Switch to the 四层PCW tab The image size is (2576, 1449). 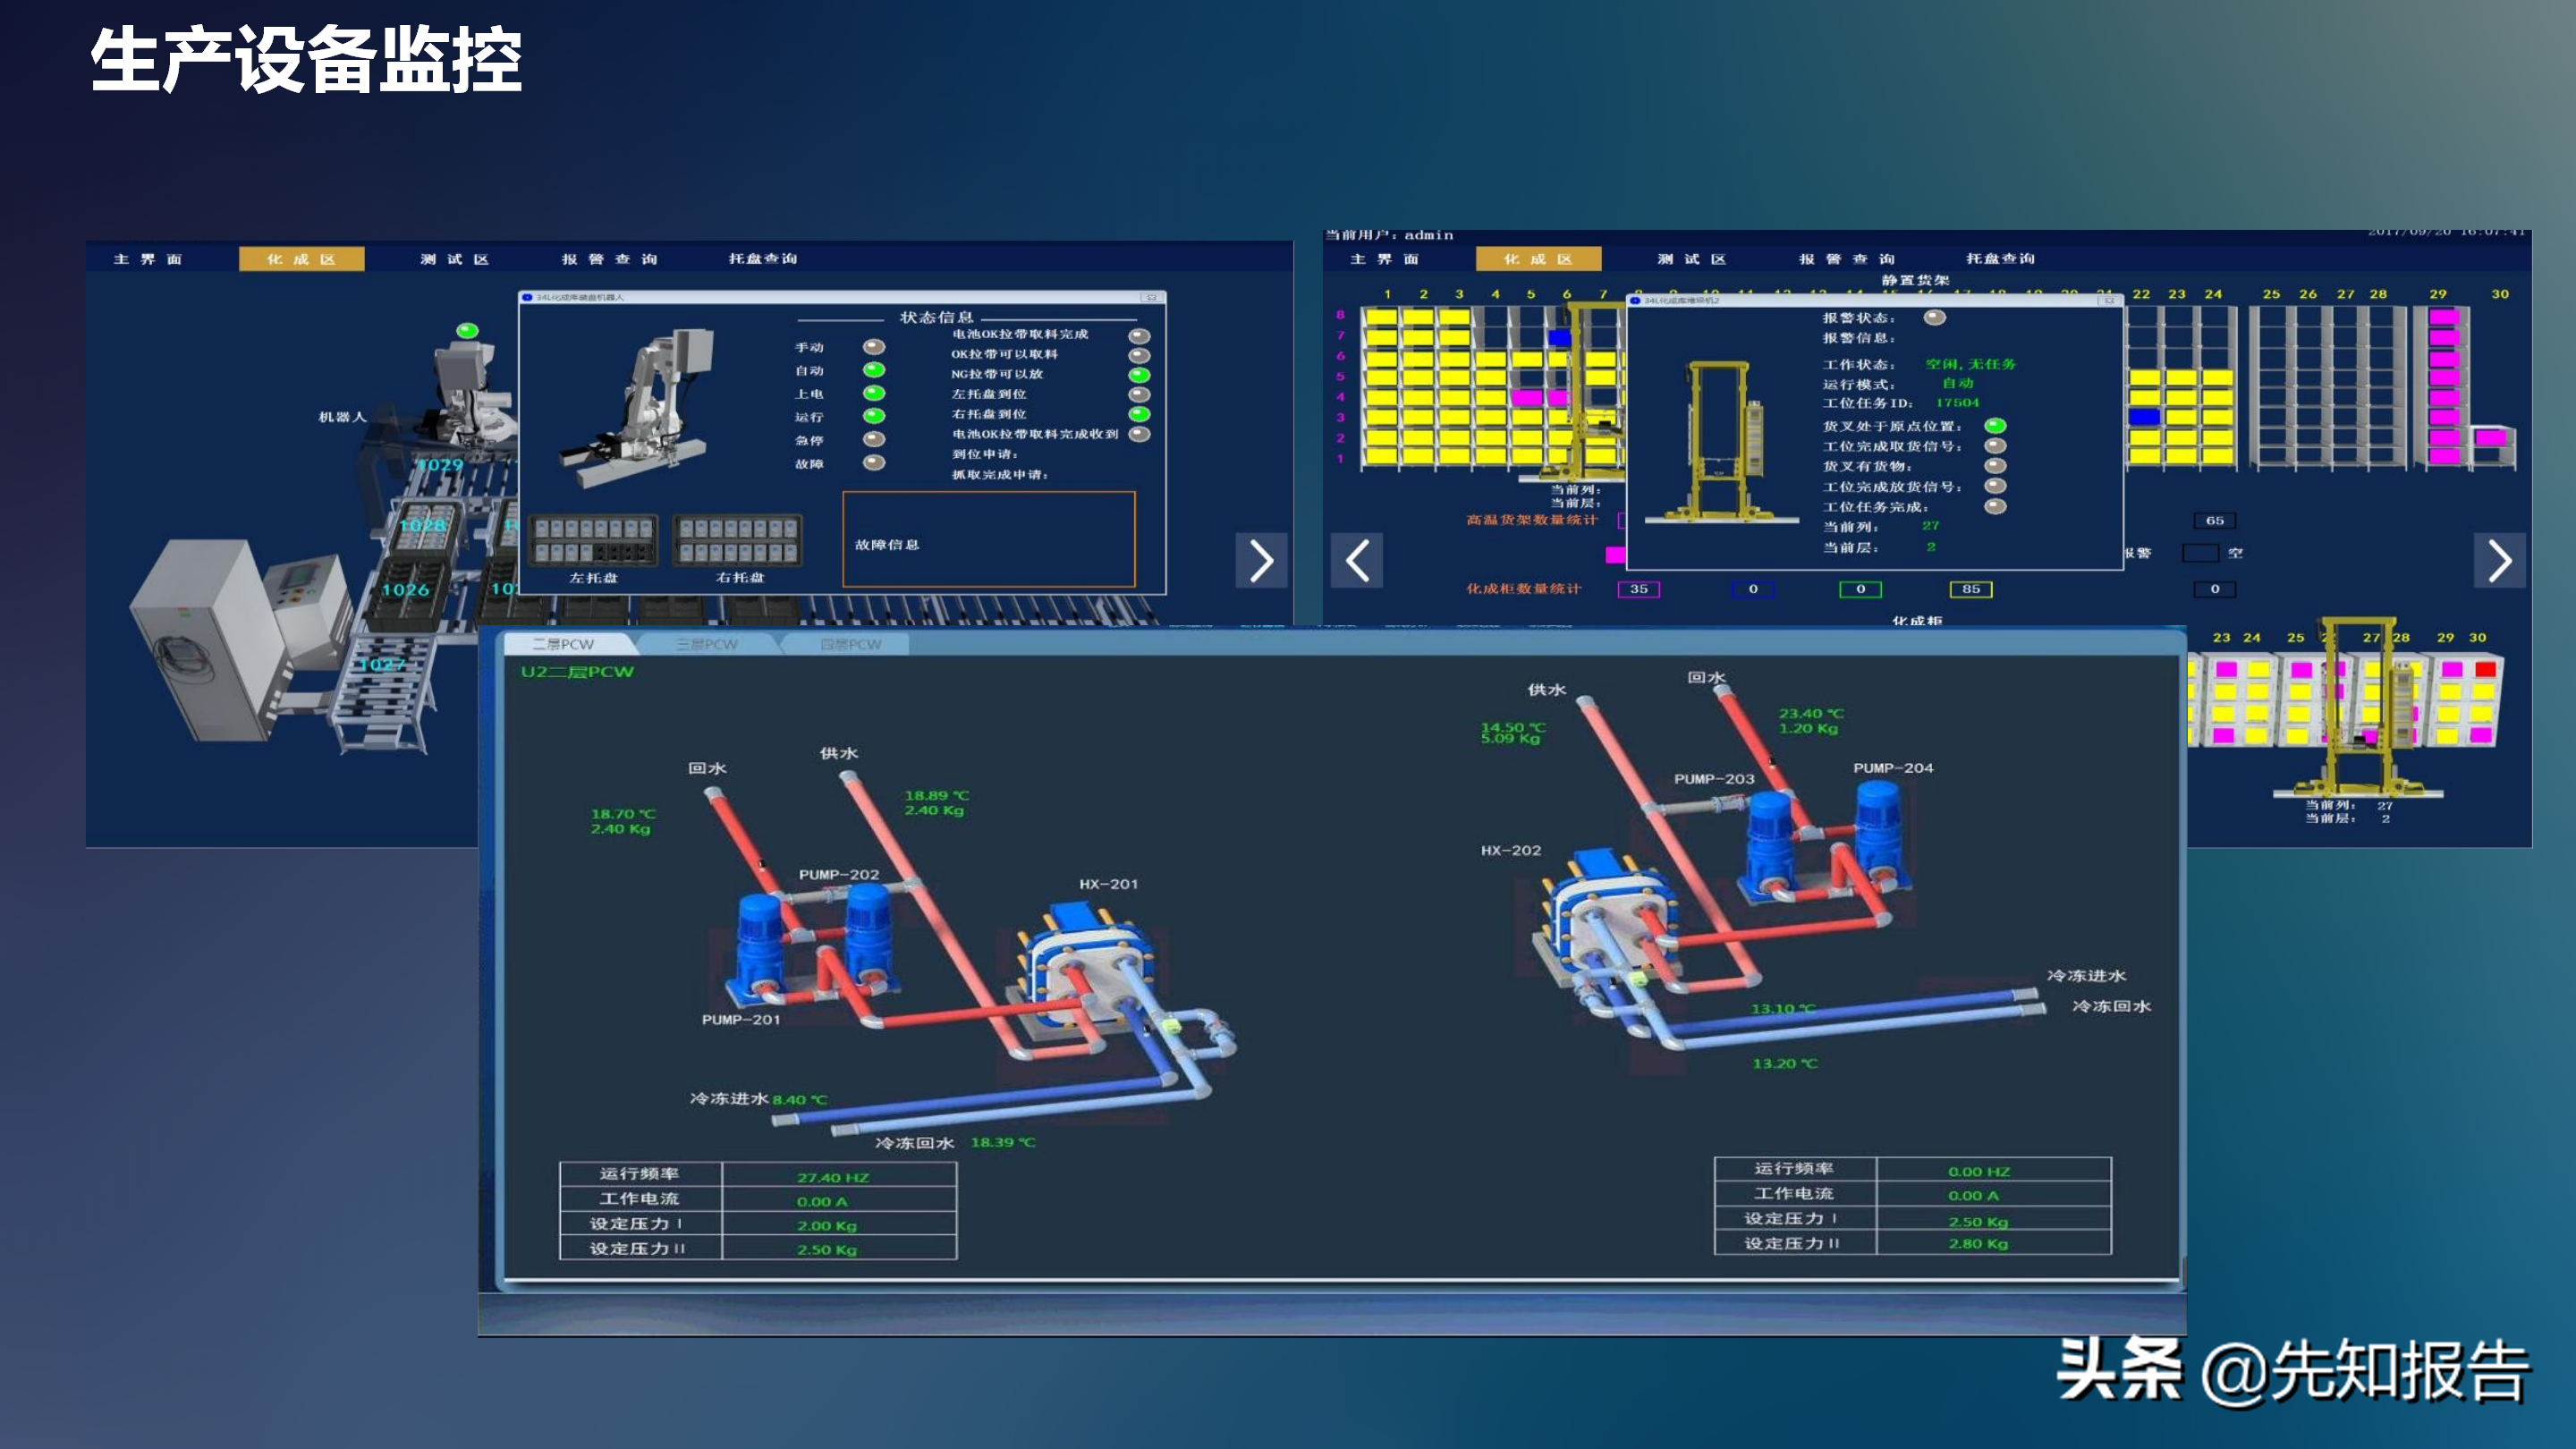click(850, 644)
